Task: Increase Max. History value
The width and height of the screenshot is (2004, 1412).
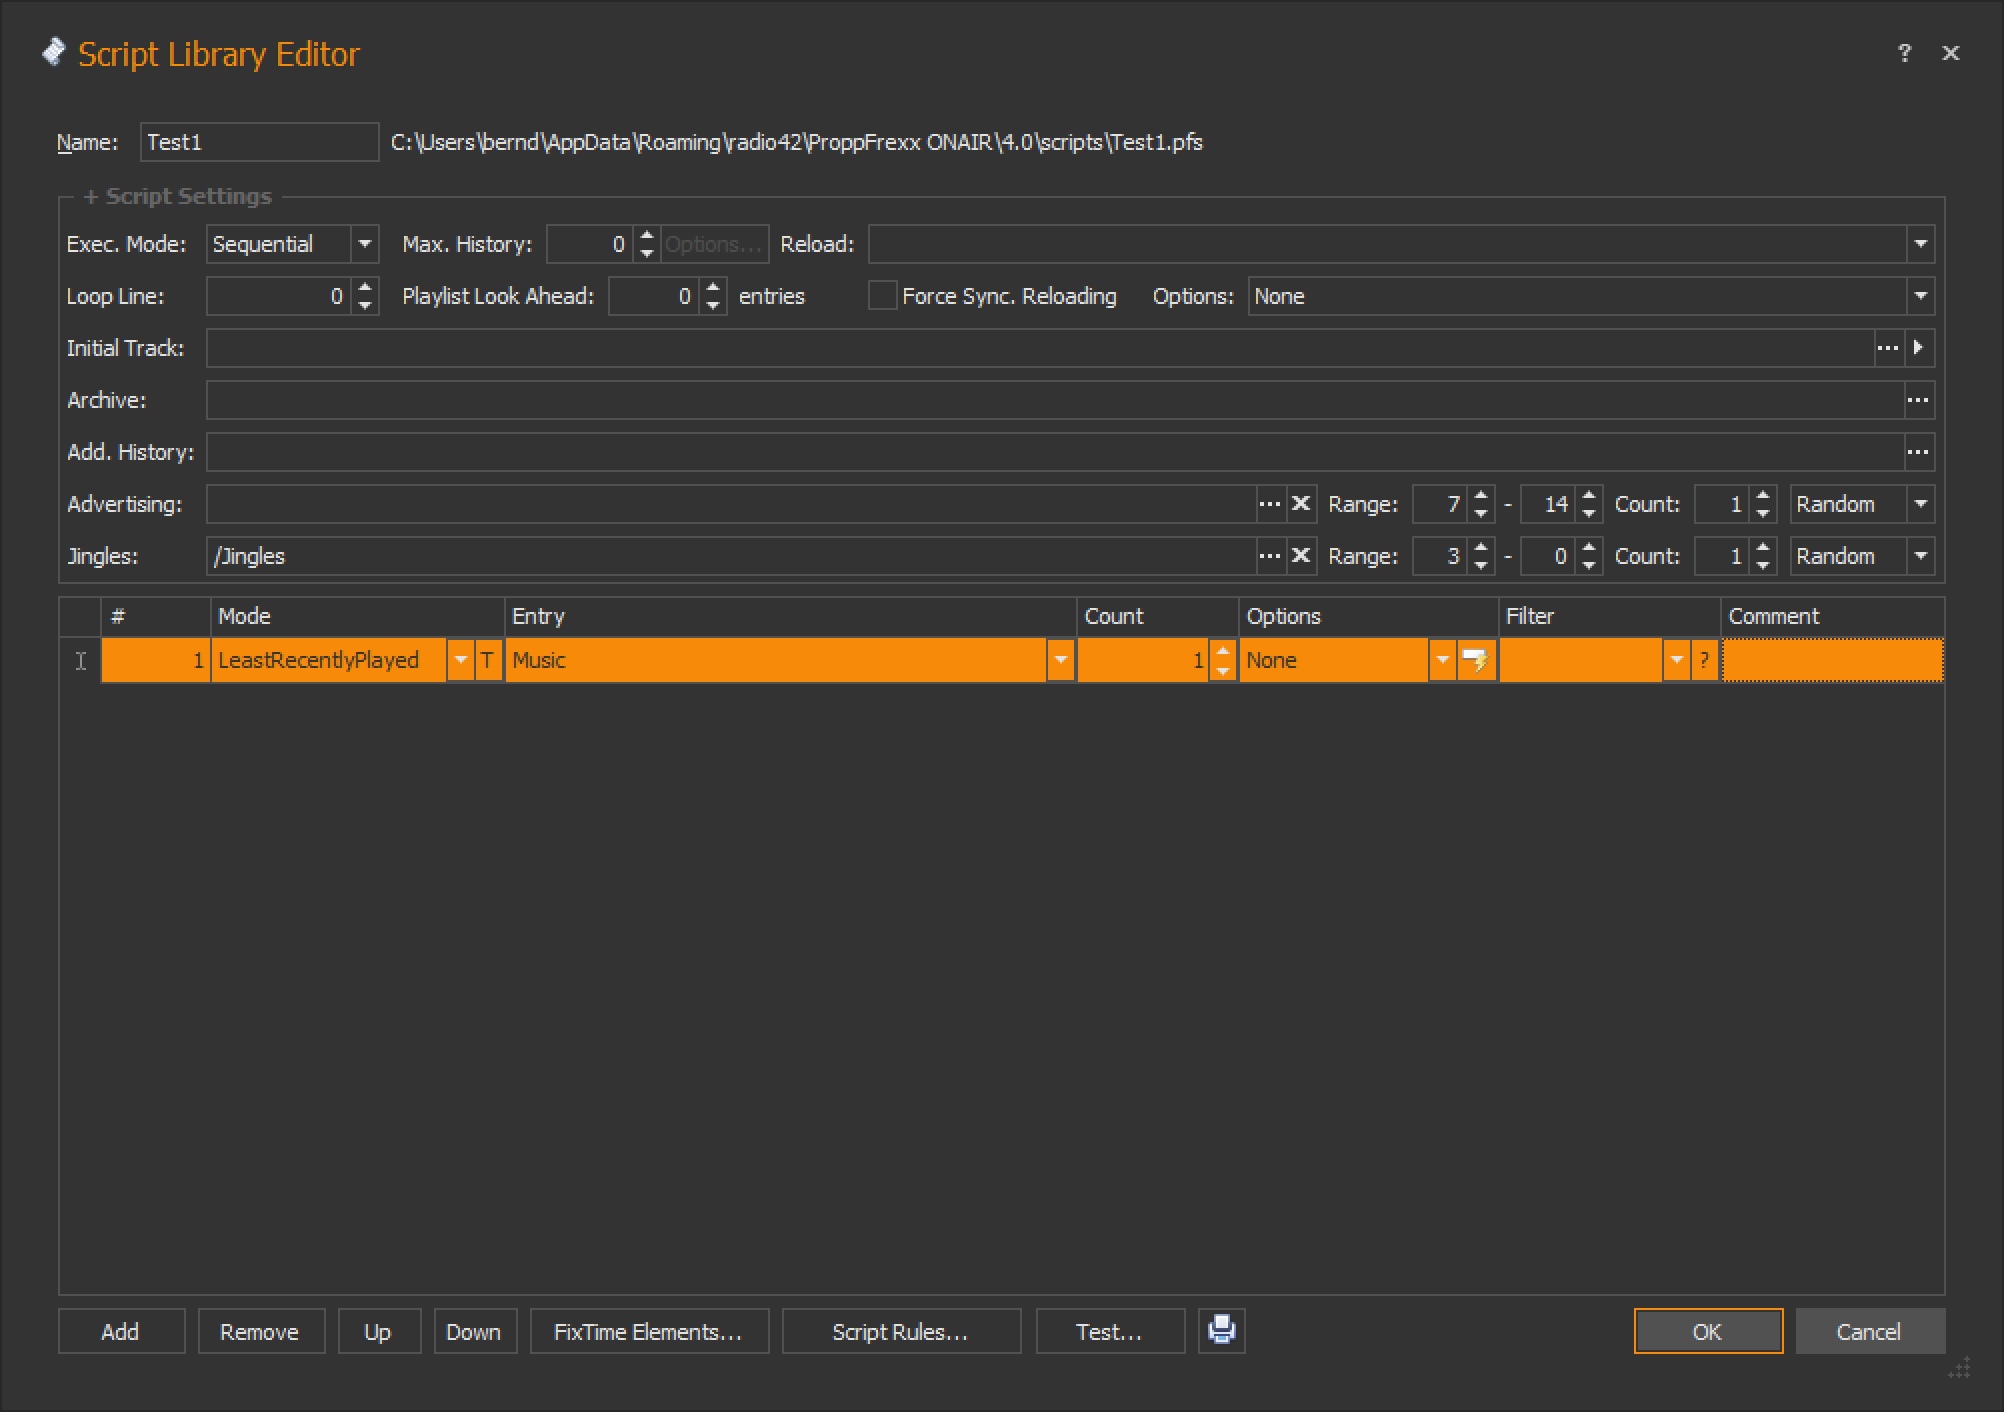Action: [x=647, y=235]
